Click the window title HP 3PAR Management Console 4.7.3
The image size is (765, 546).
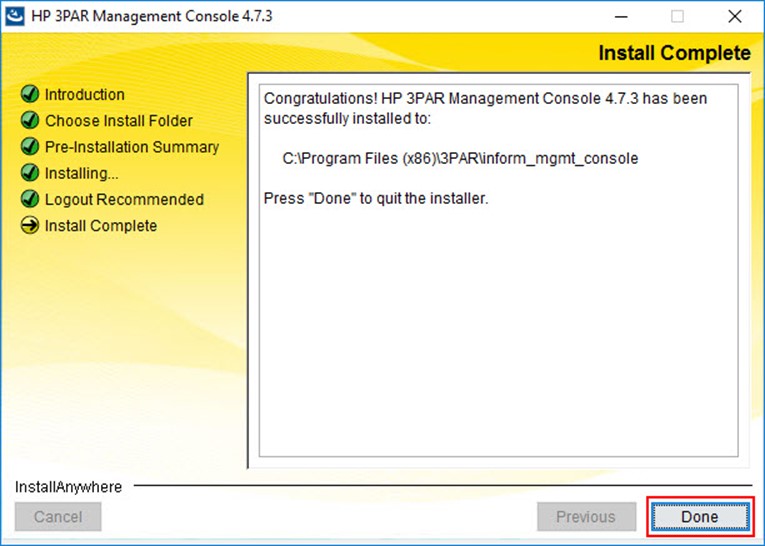(152, 16)
